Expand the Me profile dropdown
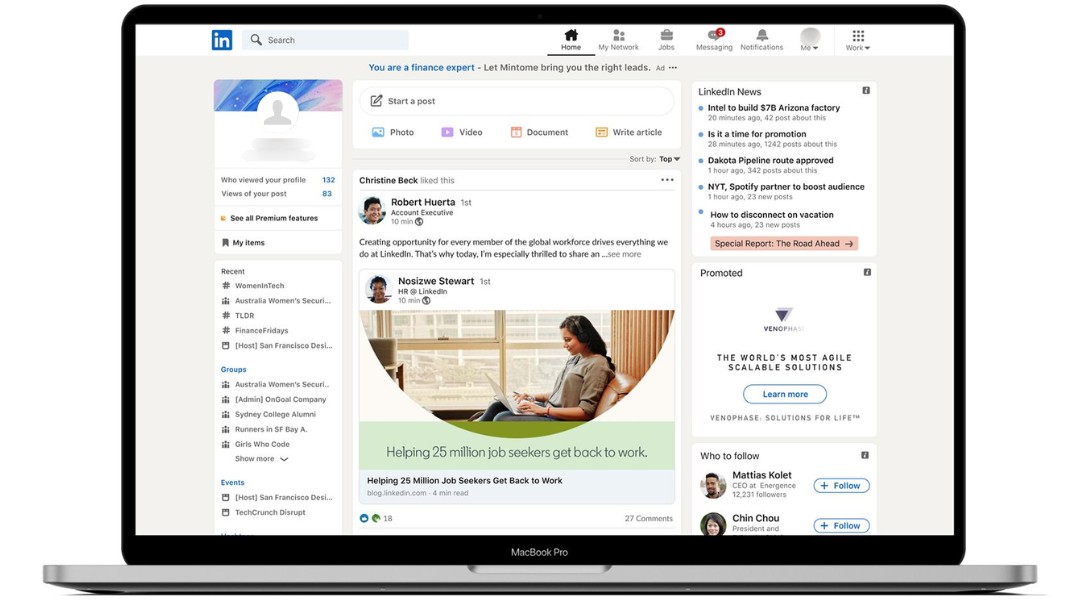 click(x=810, y=40)
